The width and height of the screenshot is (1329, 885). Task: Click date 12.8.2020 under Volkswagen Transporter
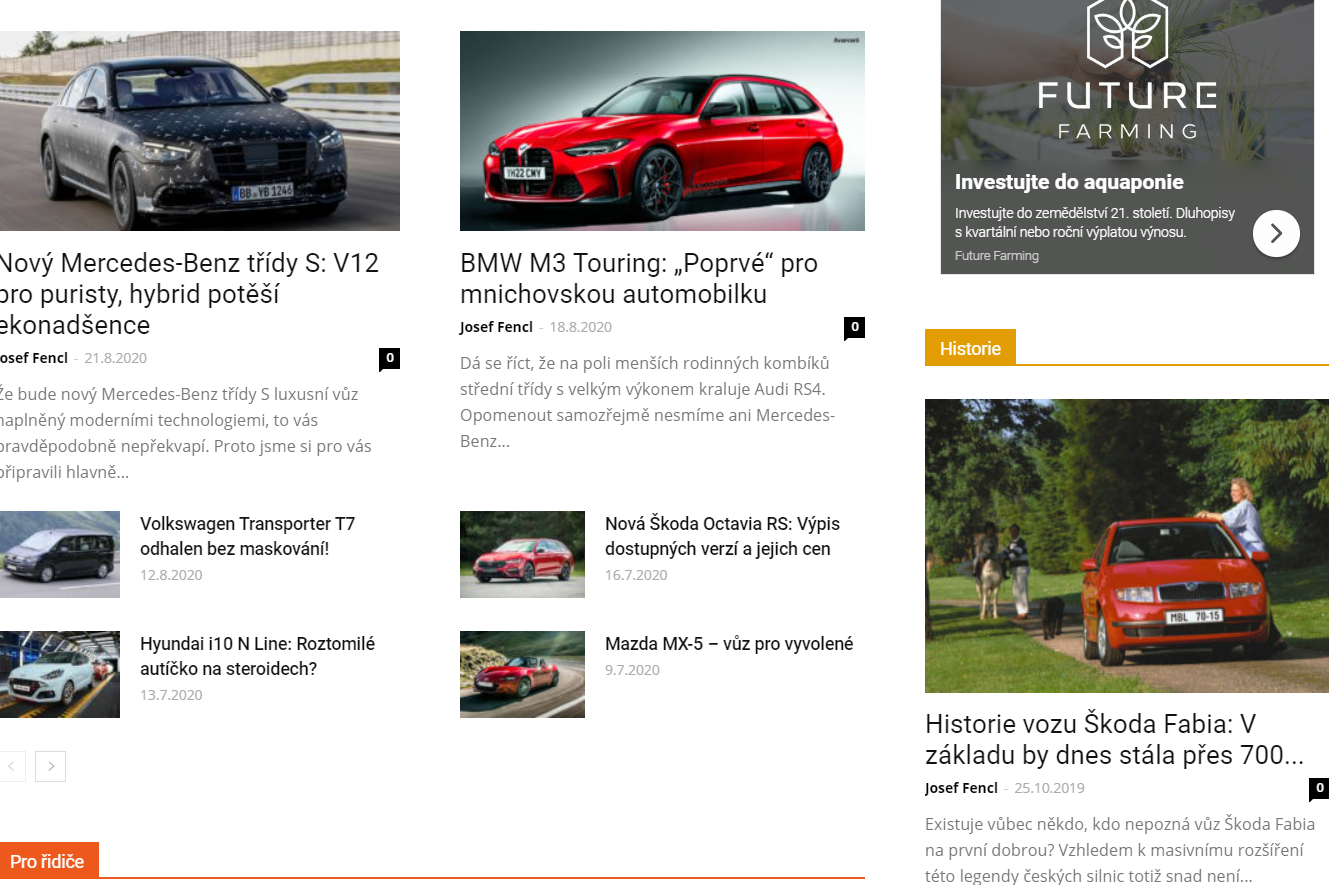coord(171,575)
